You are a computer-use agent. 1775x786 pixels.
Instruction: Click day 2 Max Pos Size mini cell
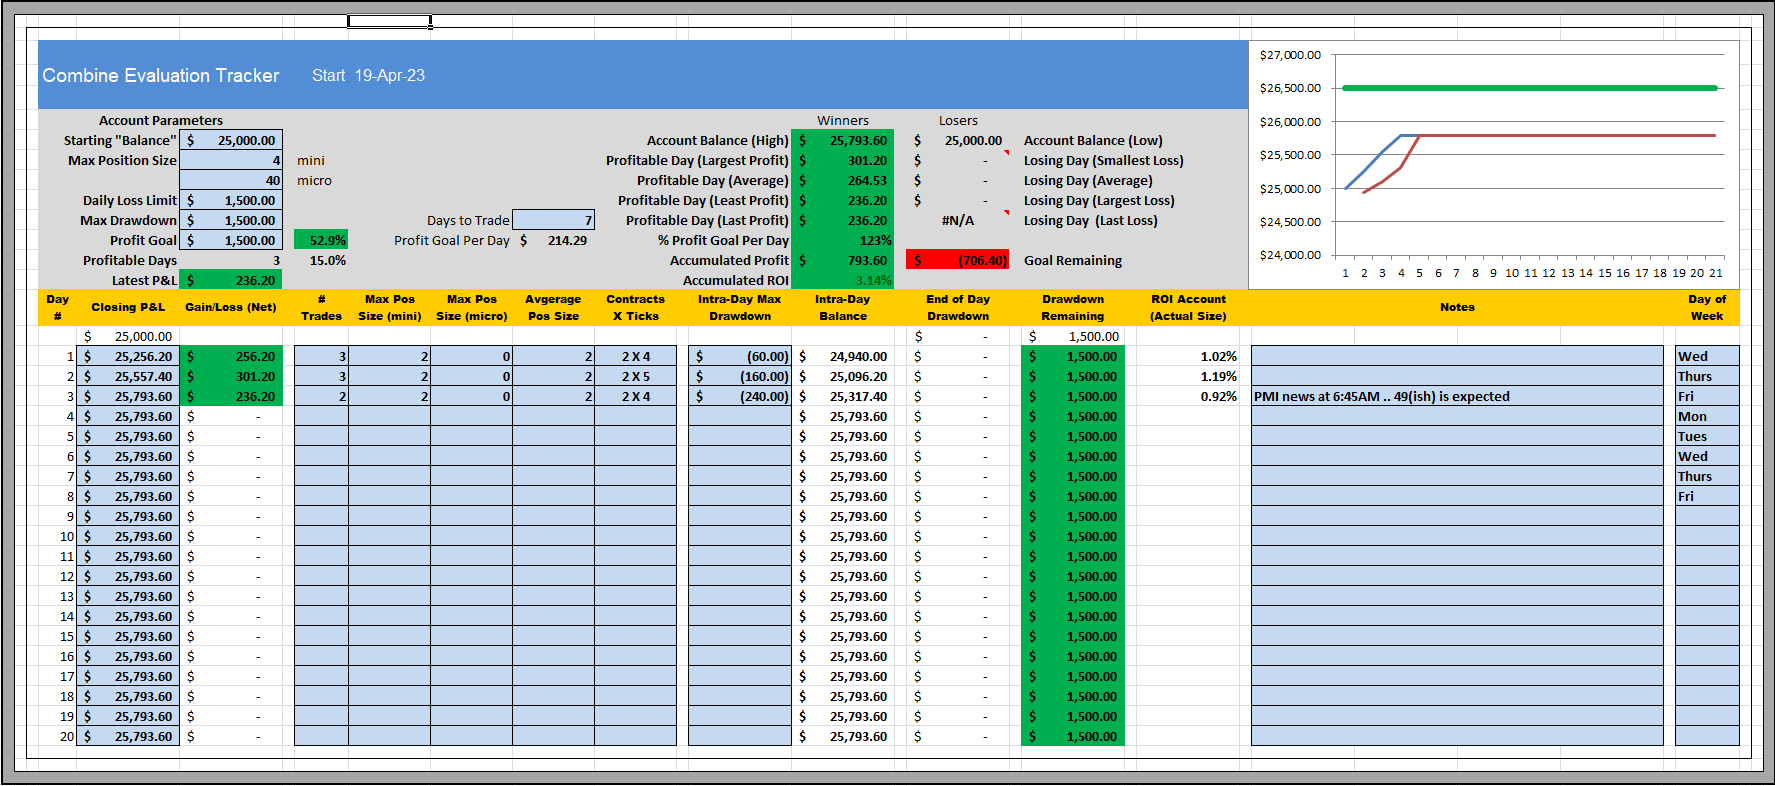(389, 376)
